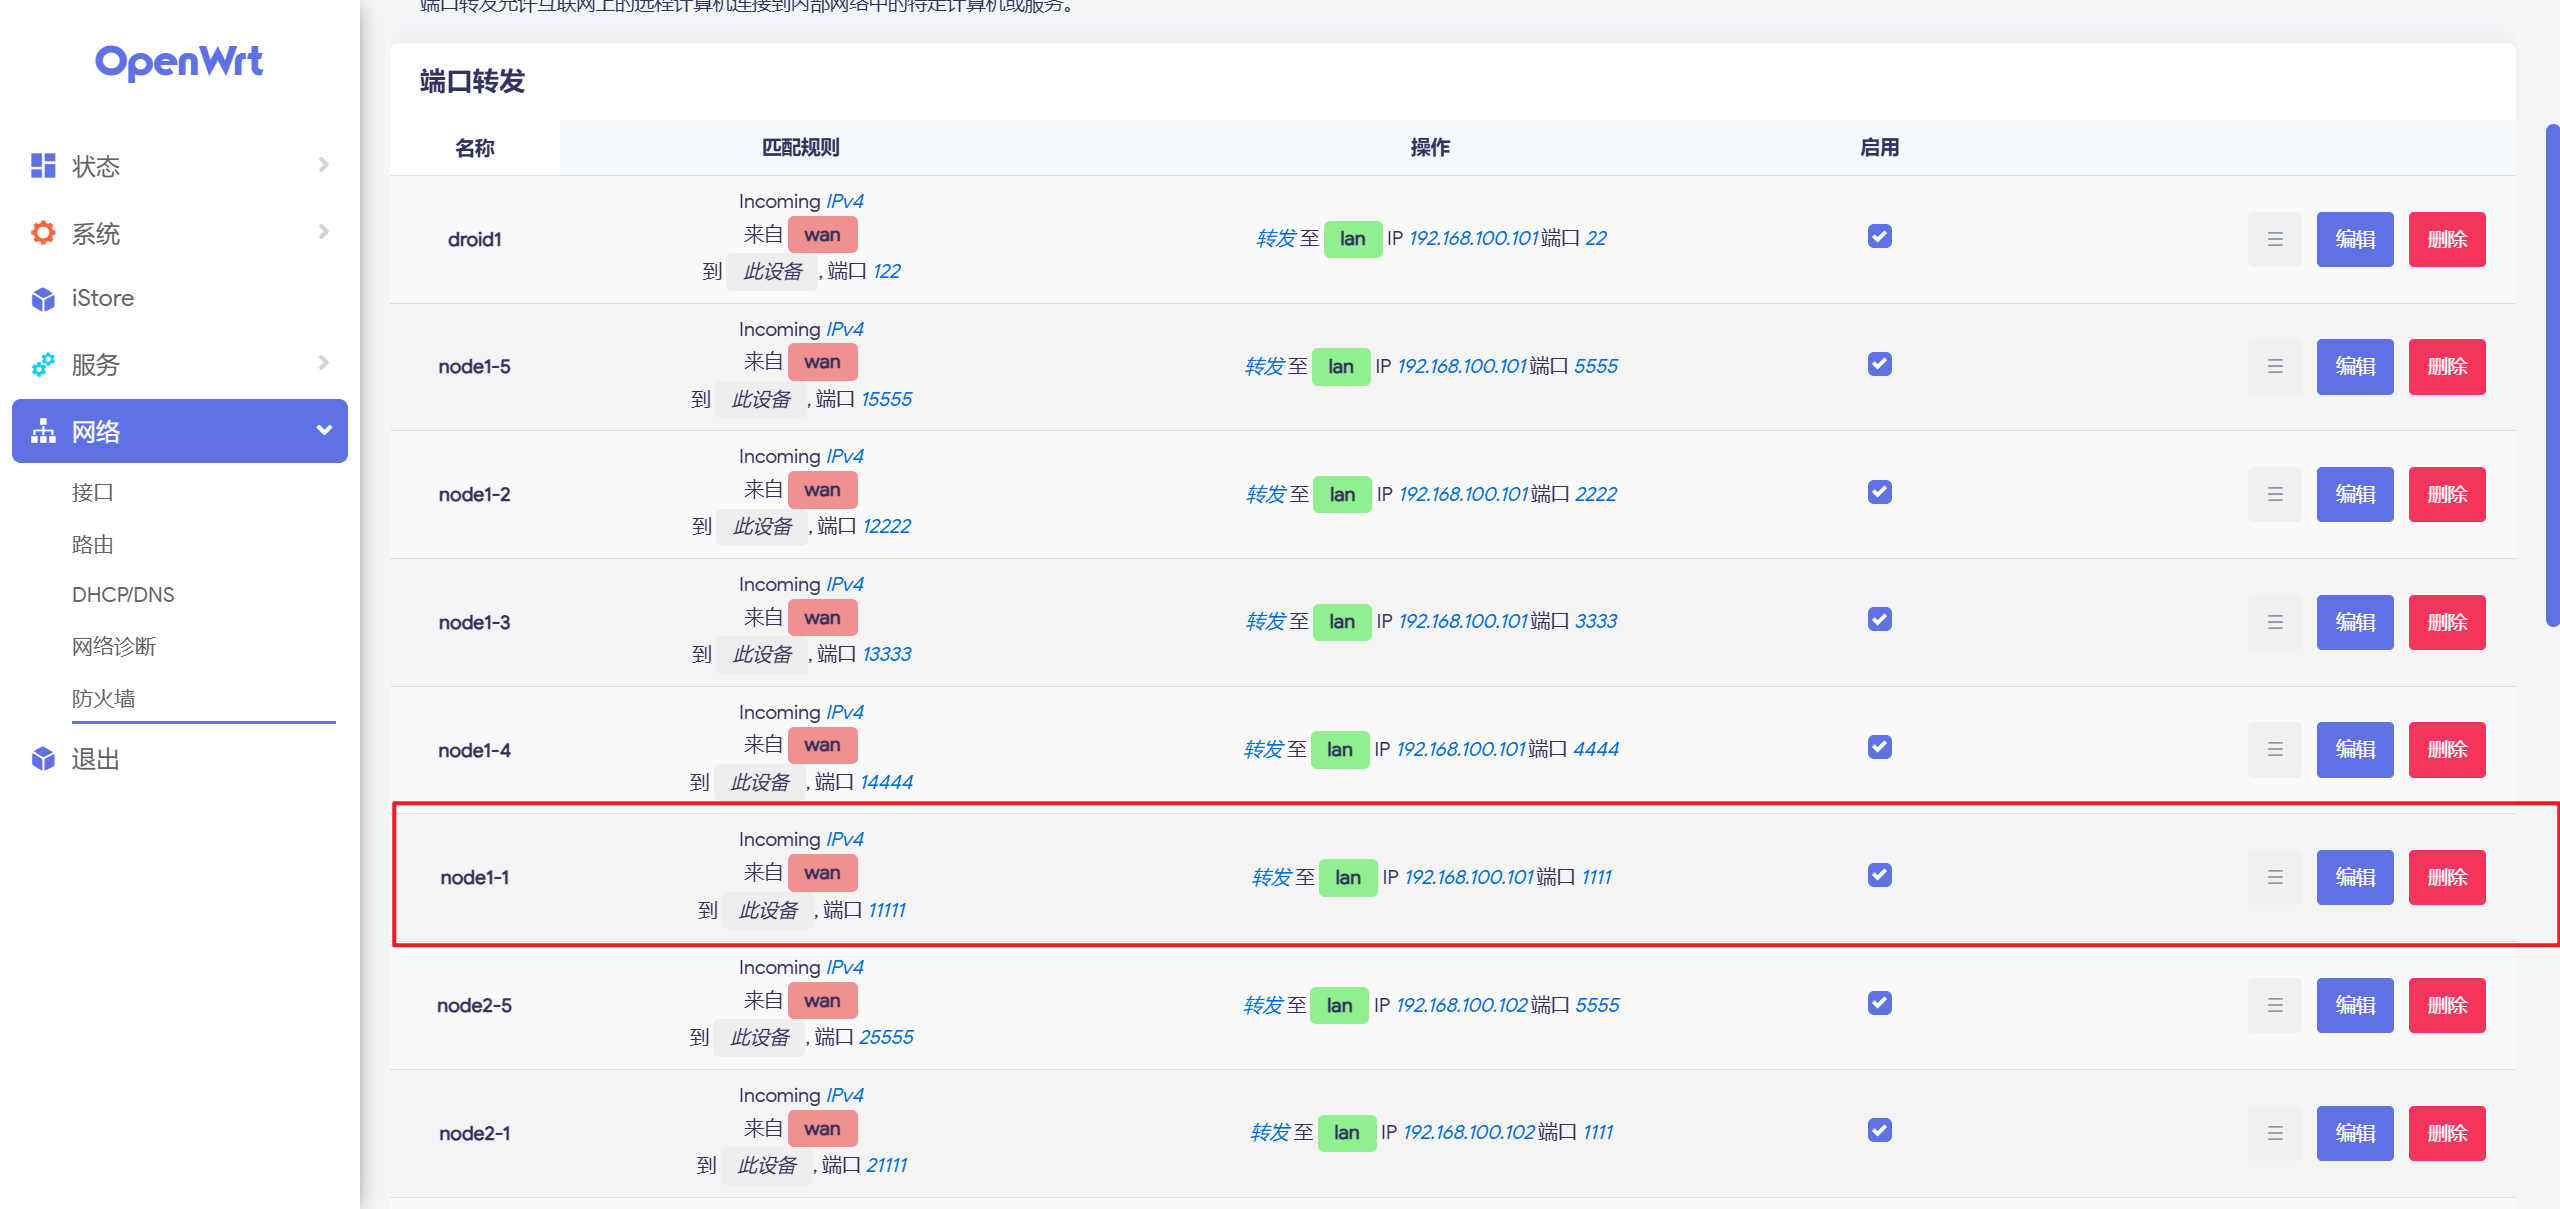Open the firewall submenu item
Viewport: 2560px width, 1209px height.
coord(104,698)
